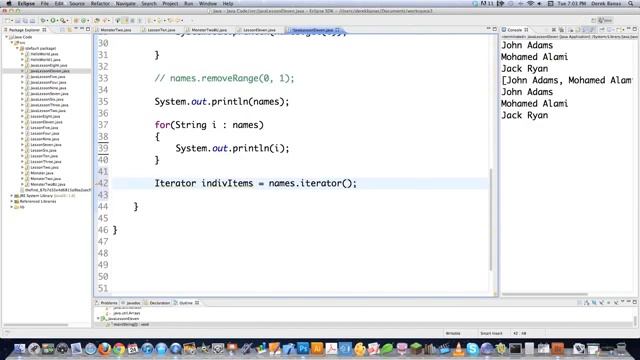Viewport: 640px width, 360px height.
Task: Collapse the Java Code project node
Action: (7, 37)
